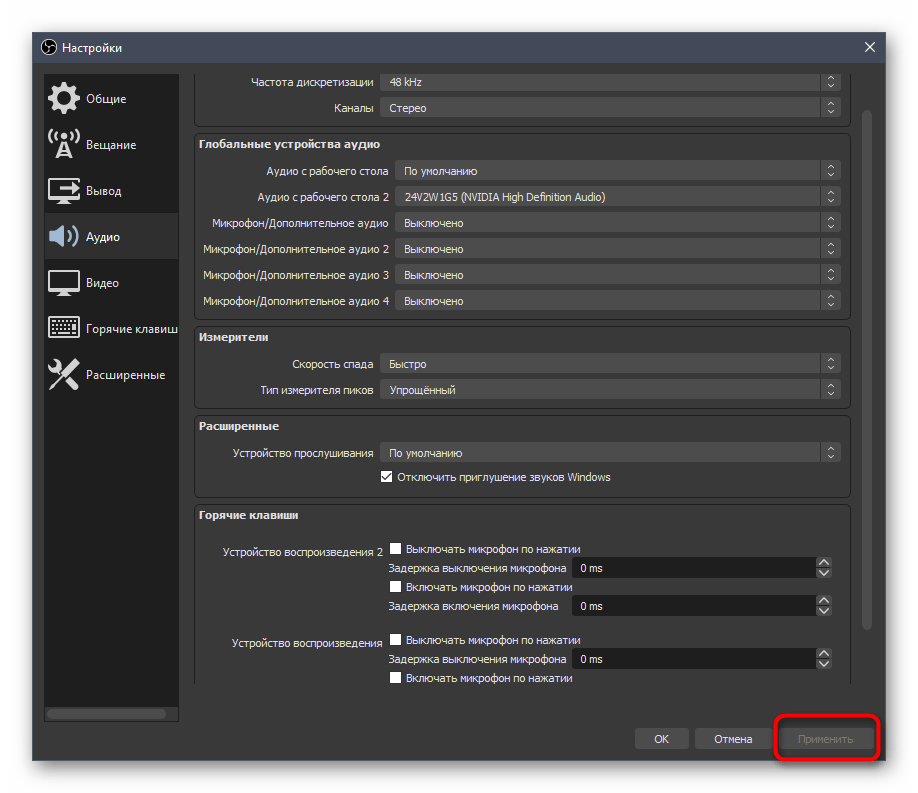Open the Видео monitor icon

(64, 283)
